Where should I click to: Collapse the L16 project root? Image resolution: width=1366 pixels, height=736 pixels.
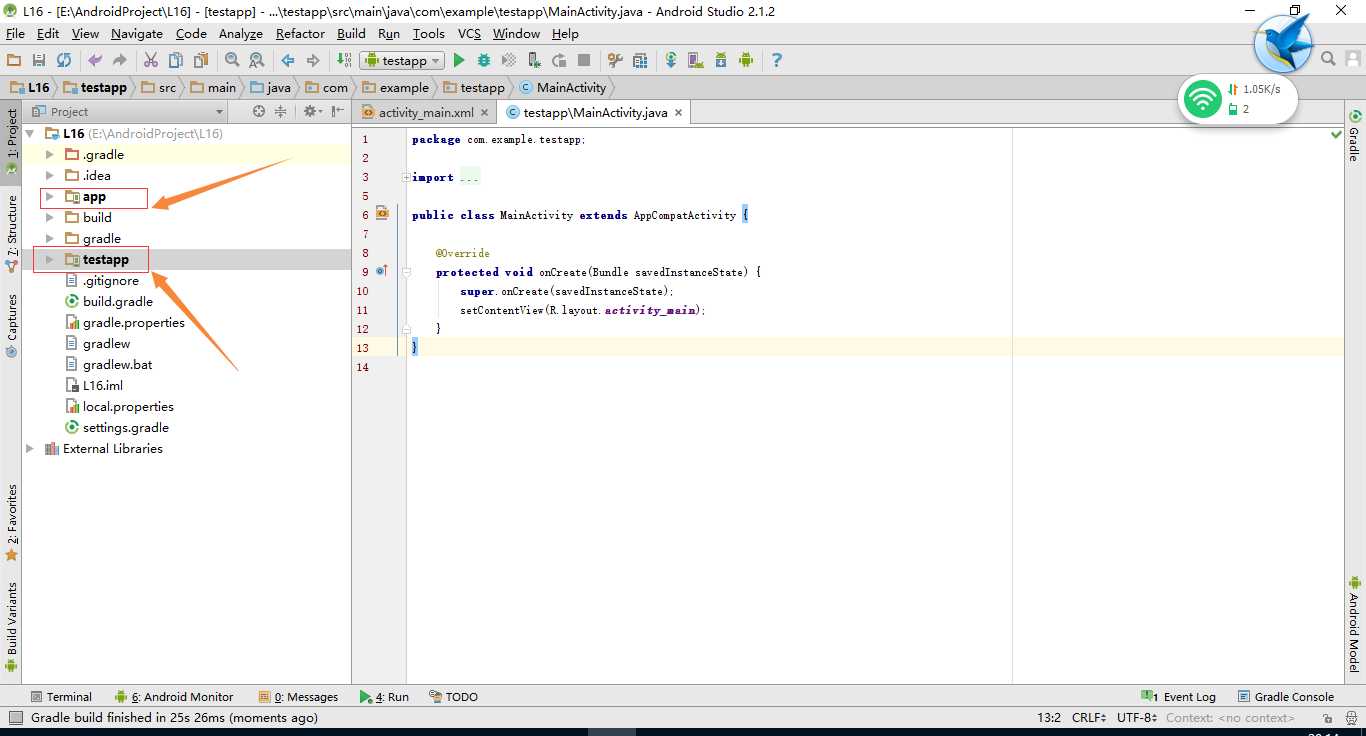click(x=30, y=134)
